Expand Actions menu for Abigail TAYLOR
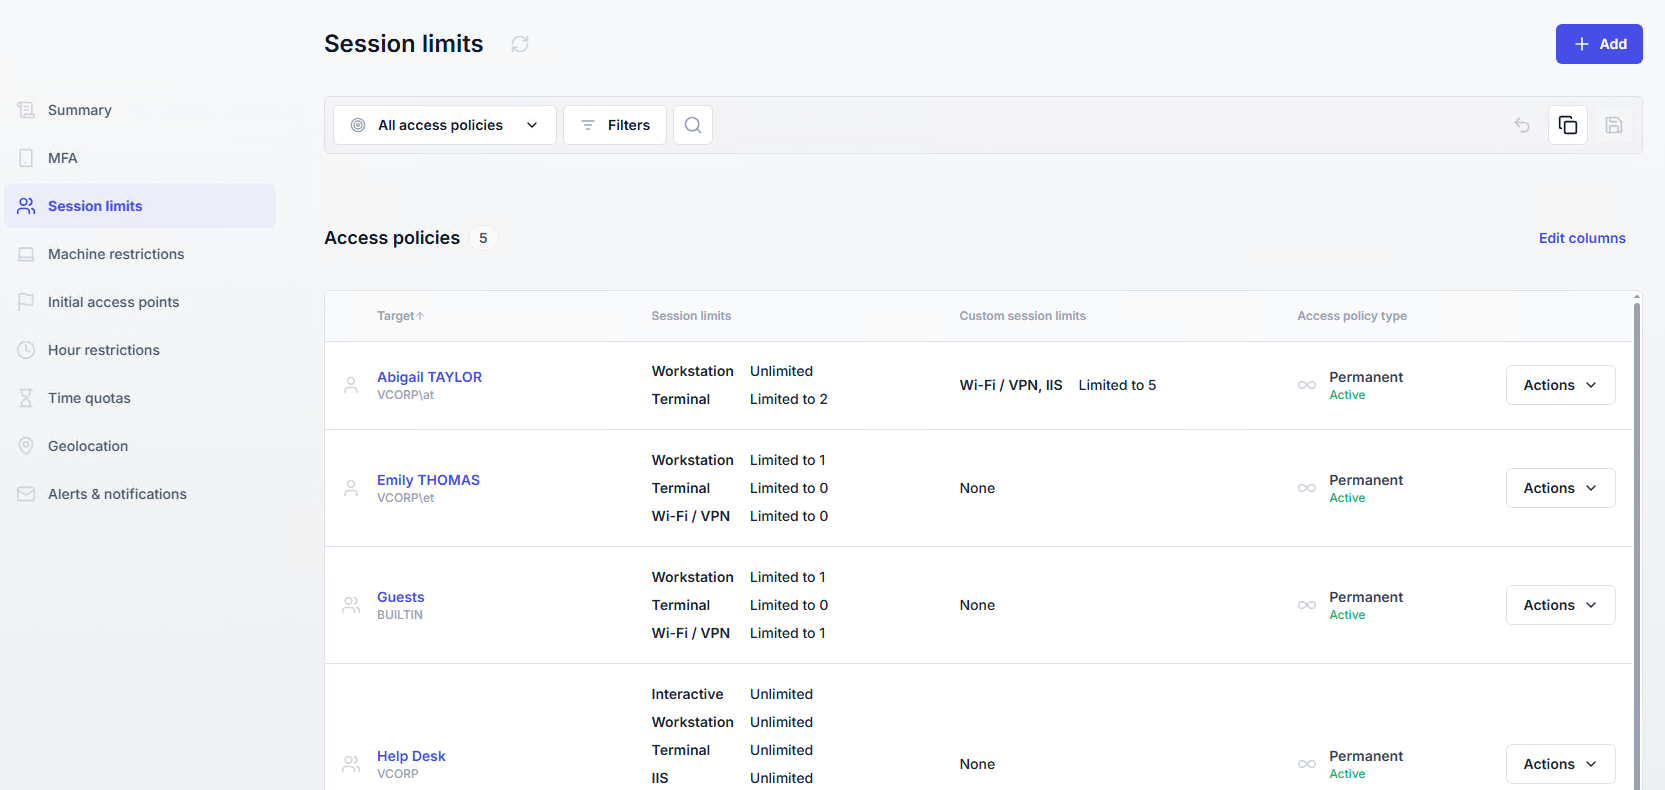The height and width of the screenshot is (790, 1665). (x=1560, y=385)
